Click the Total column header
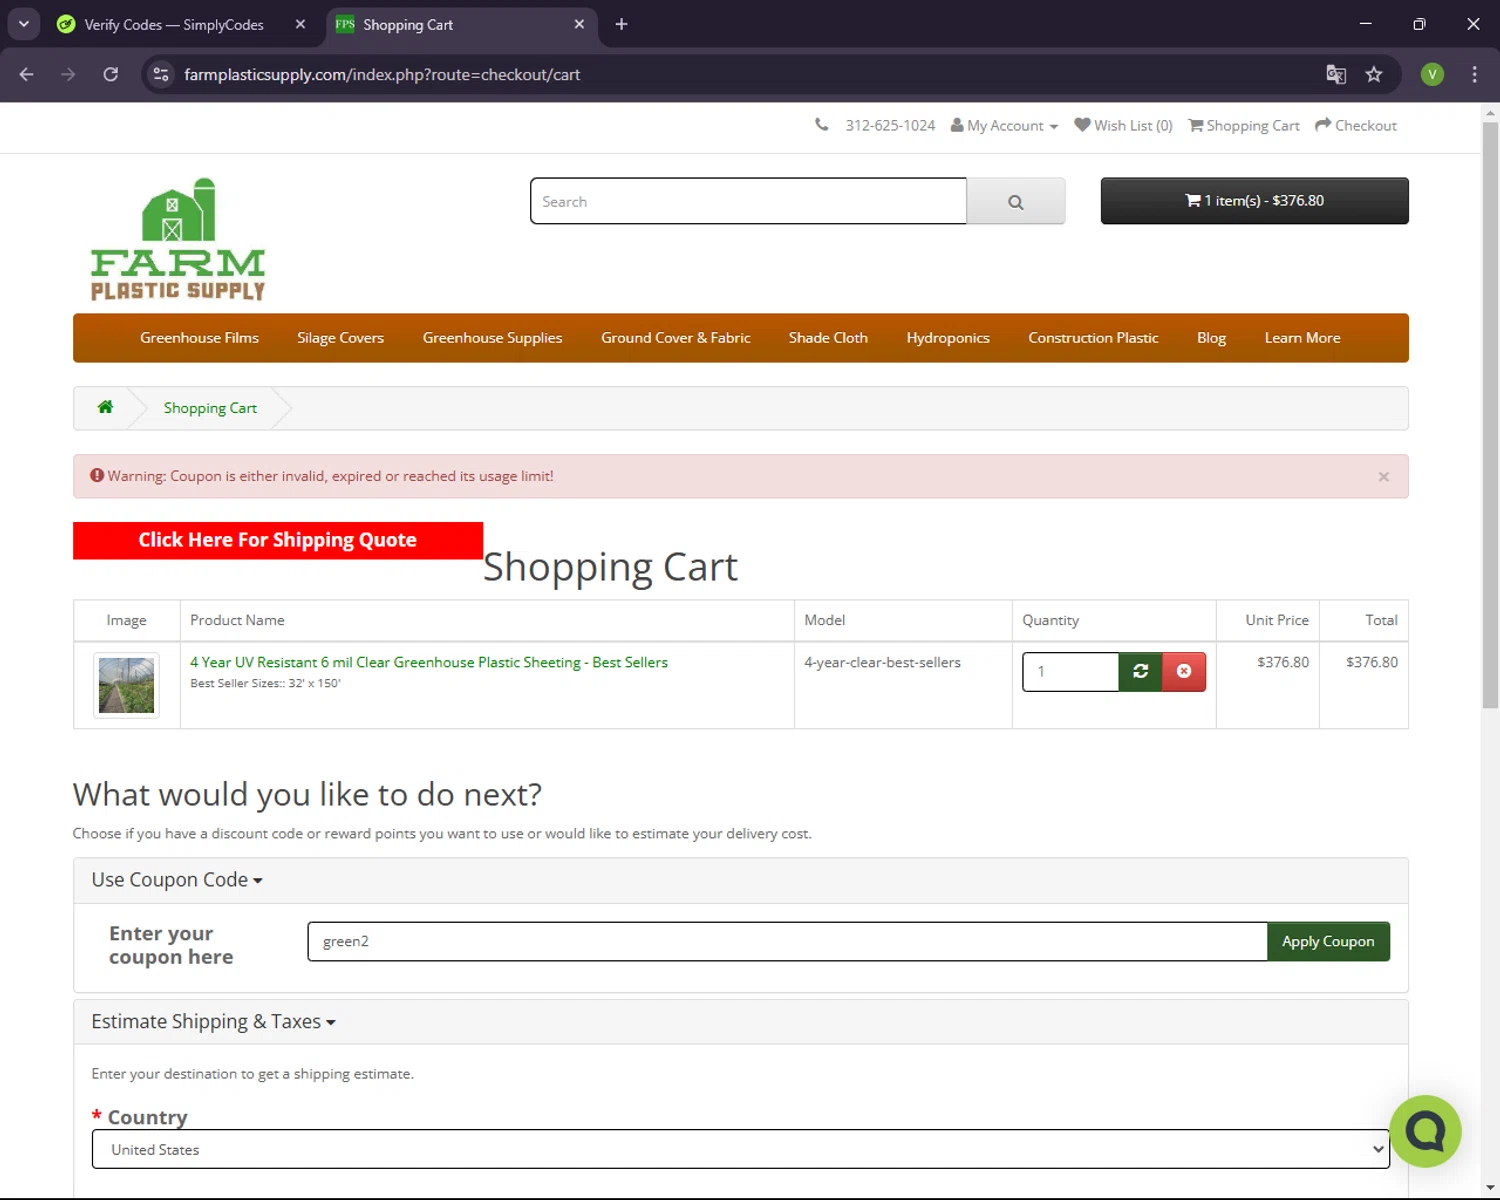The width and height of the screenshot is (1500, 1200). click(1381, 620)
